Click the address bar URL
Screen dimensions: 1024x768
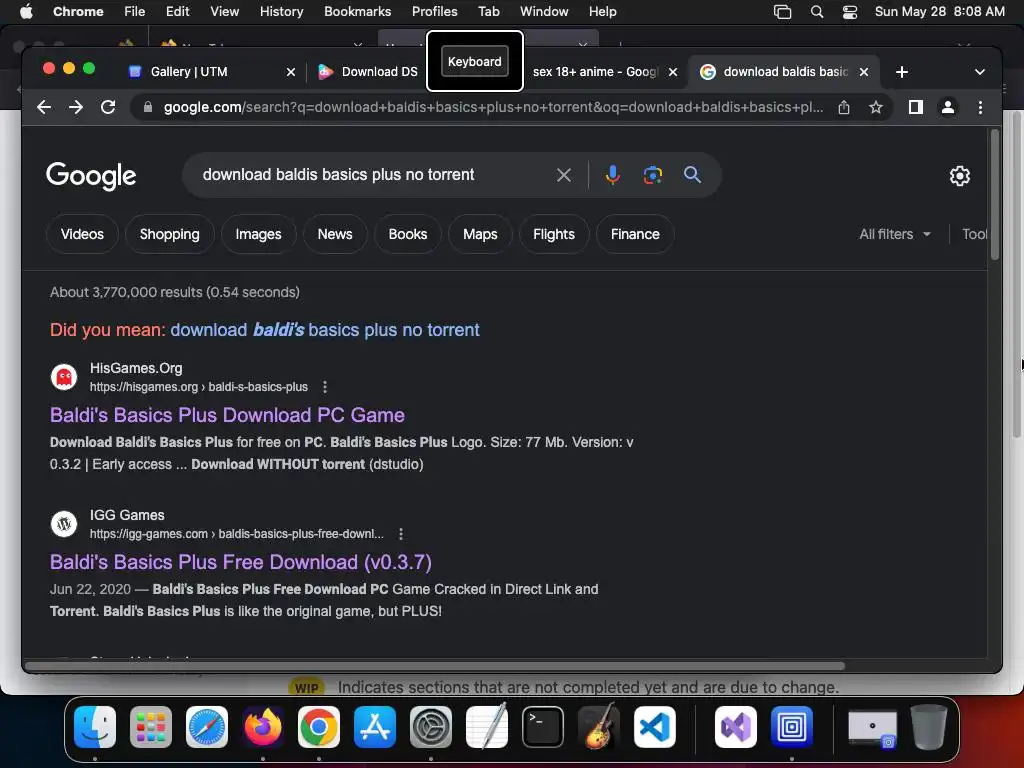pyautogui.click(x=493, y=107)
